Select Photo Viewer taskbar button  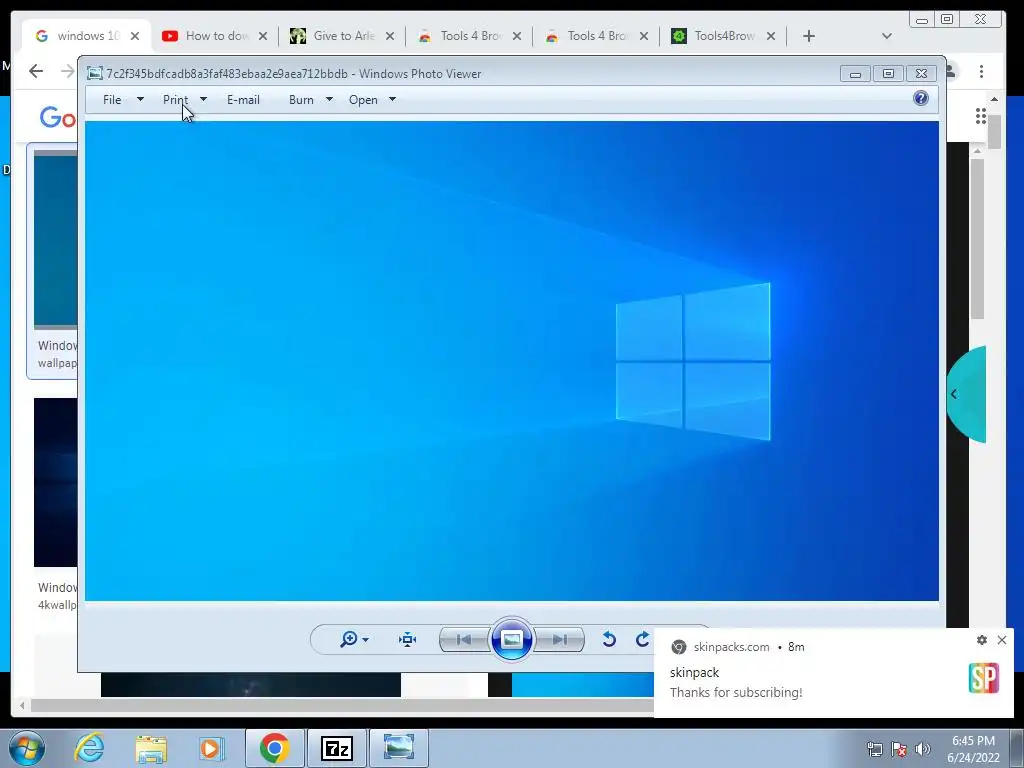tap(399, 748)
